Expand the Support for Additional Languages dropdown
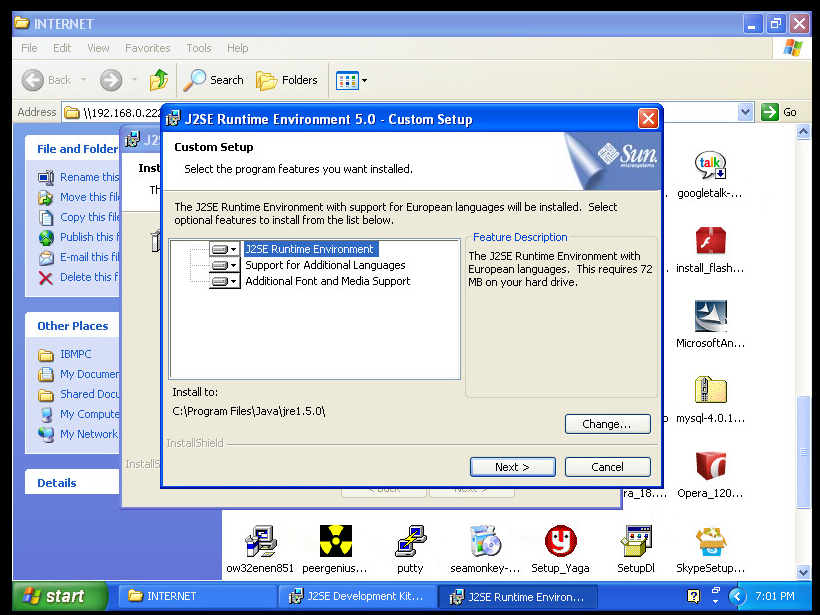Screen dimensions: 820x615 coord(224,266)
